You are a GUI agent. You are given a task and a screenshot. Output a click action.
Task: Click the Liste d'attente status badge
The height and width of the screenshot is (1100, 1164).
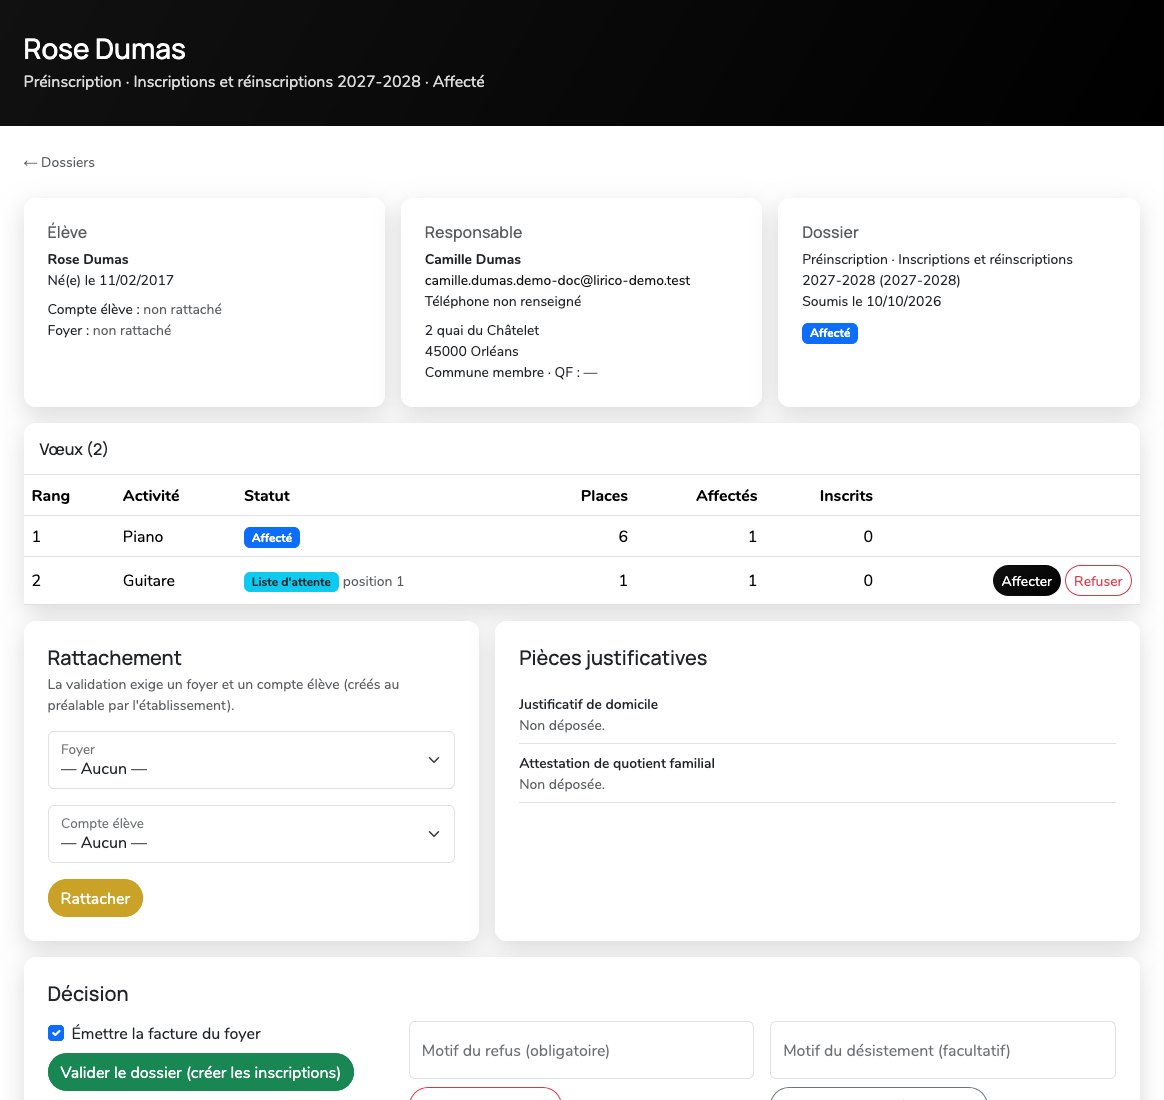(x=291, y=582)
